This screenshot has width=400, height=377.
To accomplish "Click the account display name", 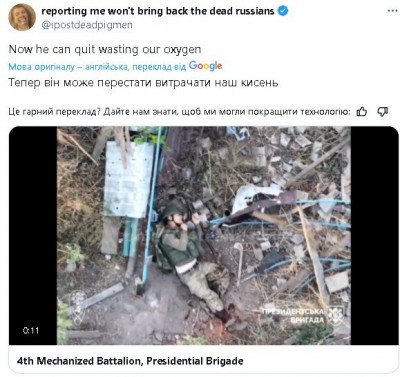I will coord(158,11).
